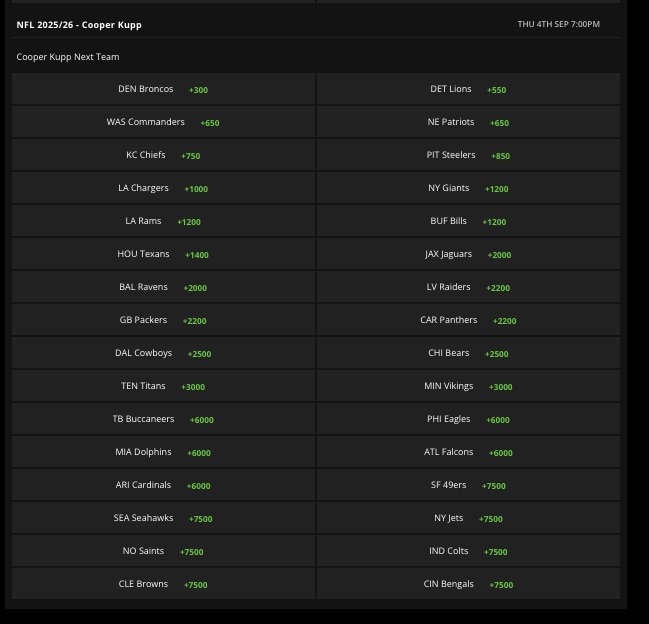Select CIN Bengals +7500 option
Image resolution: width=649 pixels, height=624 pixels.
468,584
